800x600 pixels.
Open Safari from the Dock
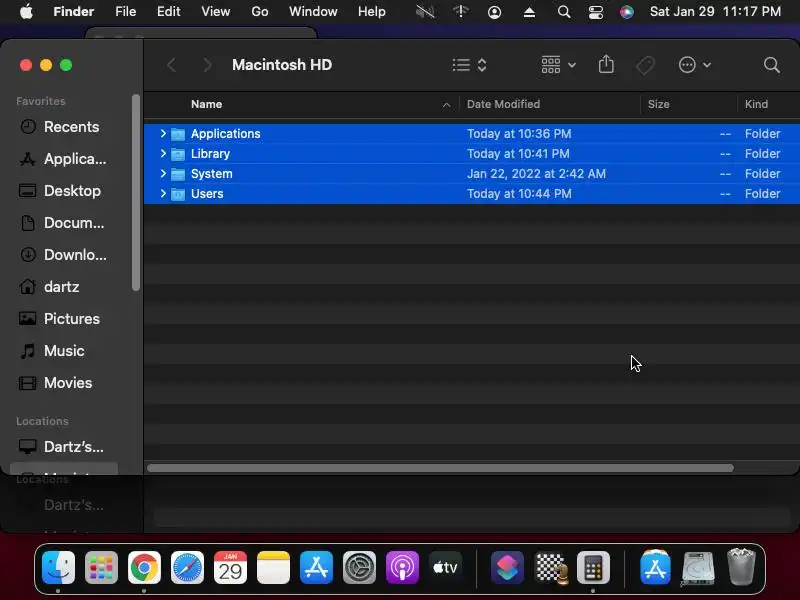[x=187, y=567]
